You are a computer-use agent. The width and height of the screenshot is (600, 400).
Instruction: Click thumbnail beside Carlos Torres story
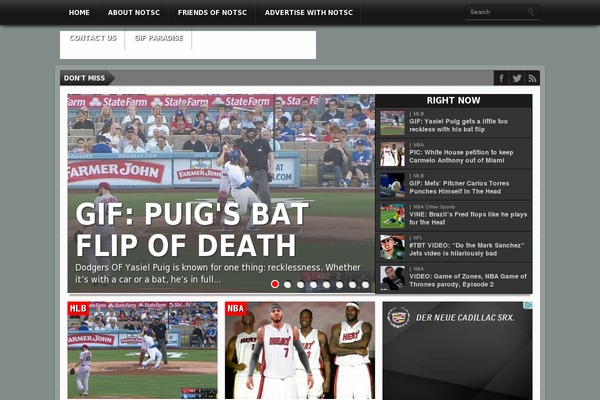point(392,185)
